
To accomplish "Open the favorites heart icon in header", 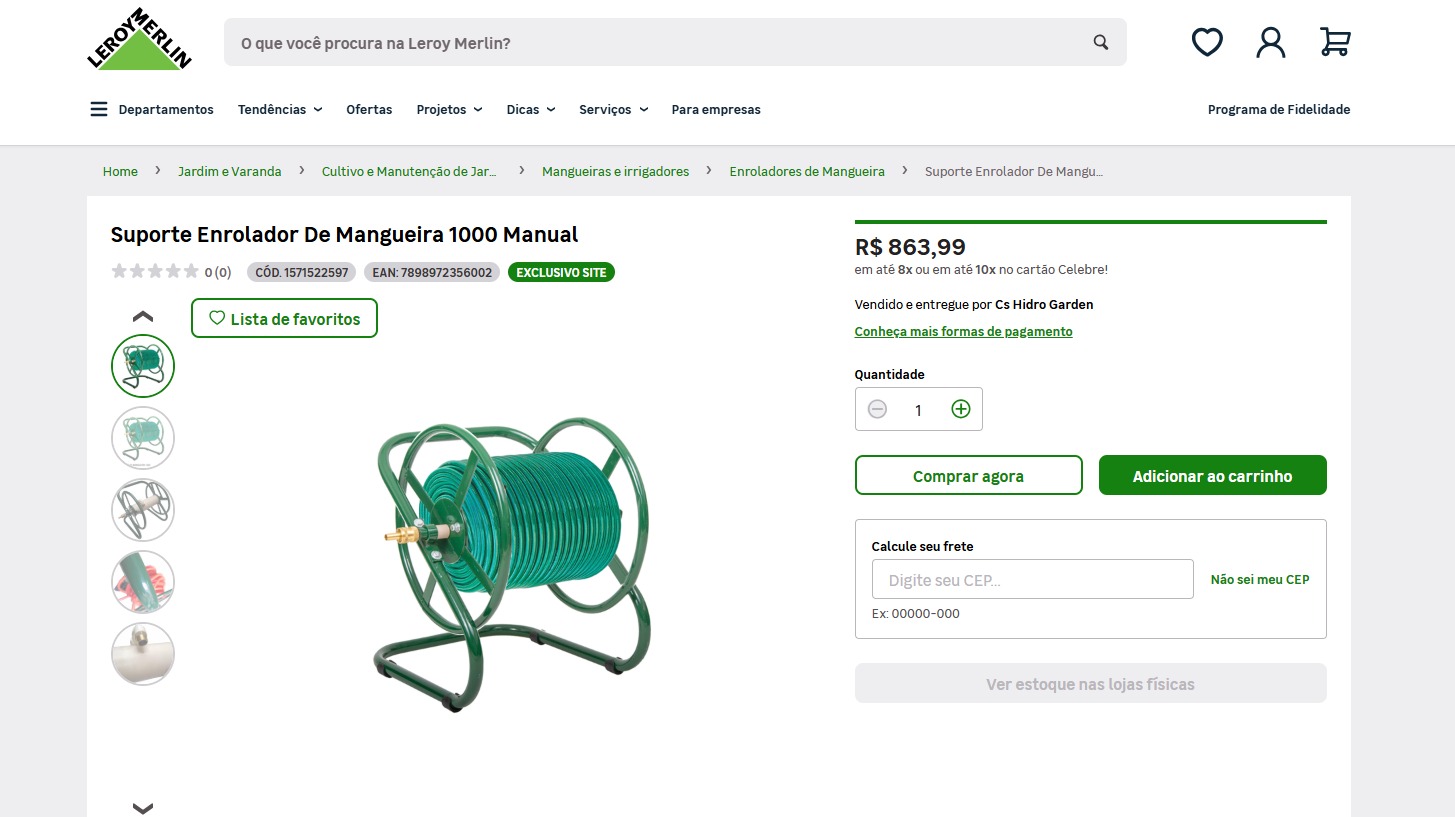I will click(1207, 42).
